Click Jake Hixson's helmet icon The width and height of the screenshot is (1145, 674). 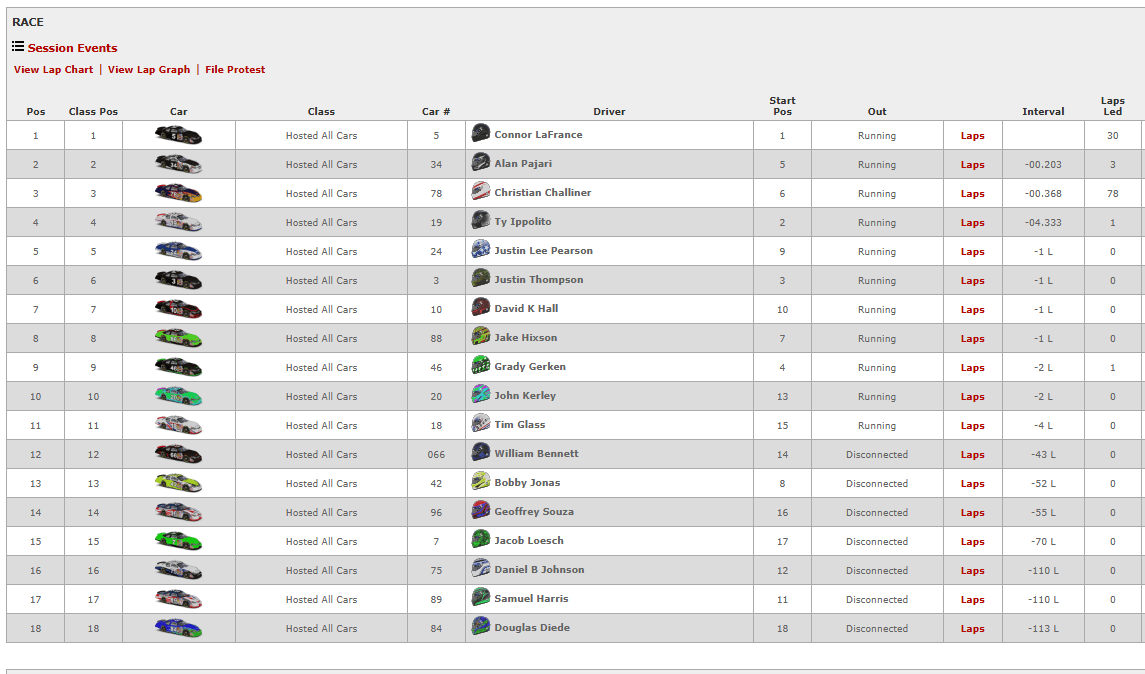point(481,337)
